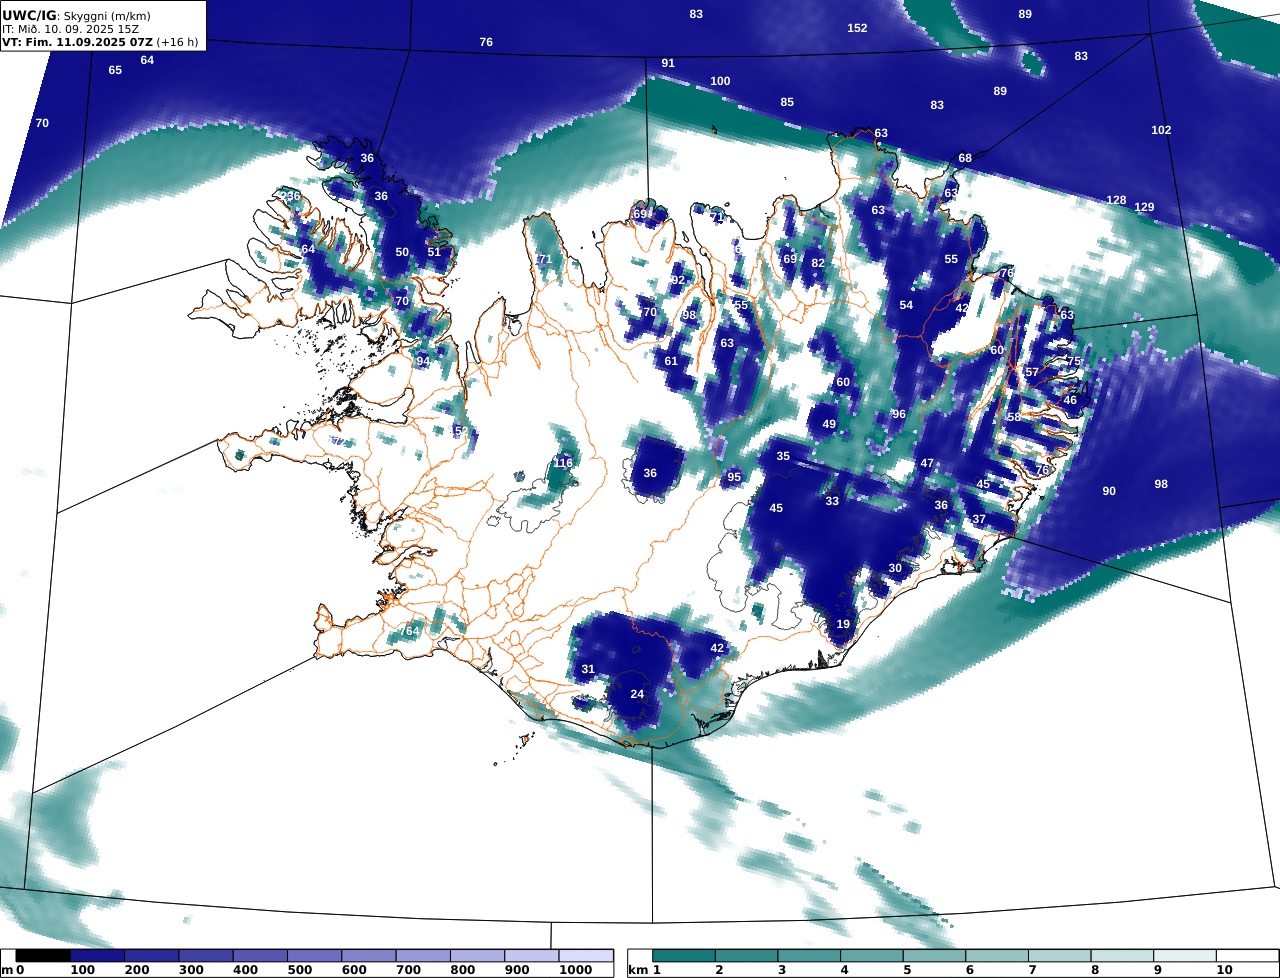This screenshot has height=978, width=1280.
Task: Click the value 90 over the sea to the east
Action: (x=1109, y=491)
